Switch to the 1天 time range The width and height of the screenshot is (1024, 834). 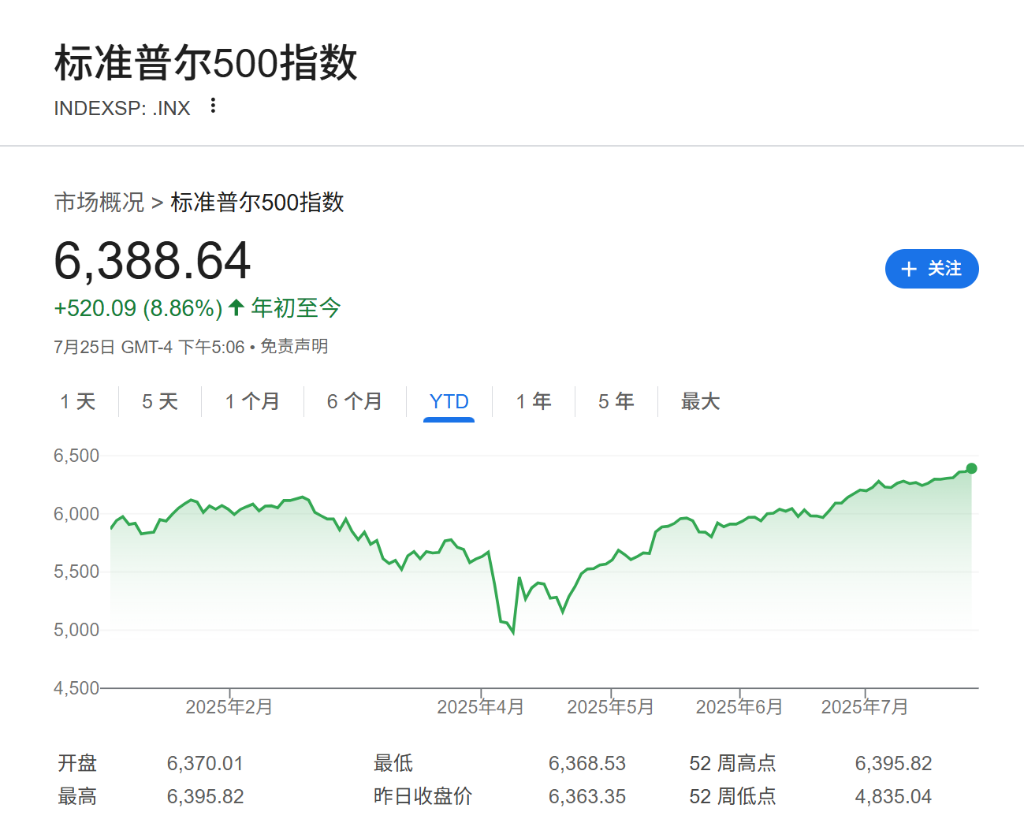tap(78, 401)
